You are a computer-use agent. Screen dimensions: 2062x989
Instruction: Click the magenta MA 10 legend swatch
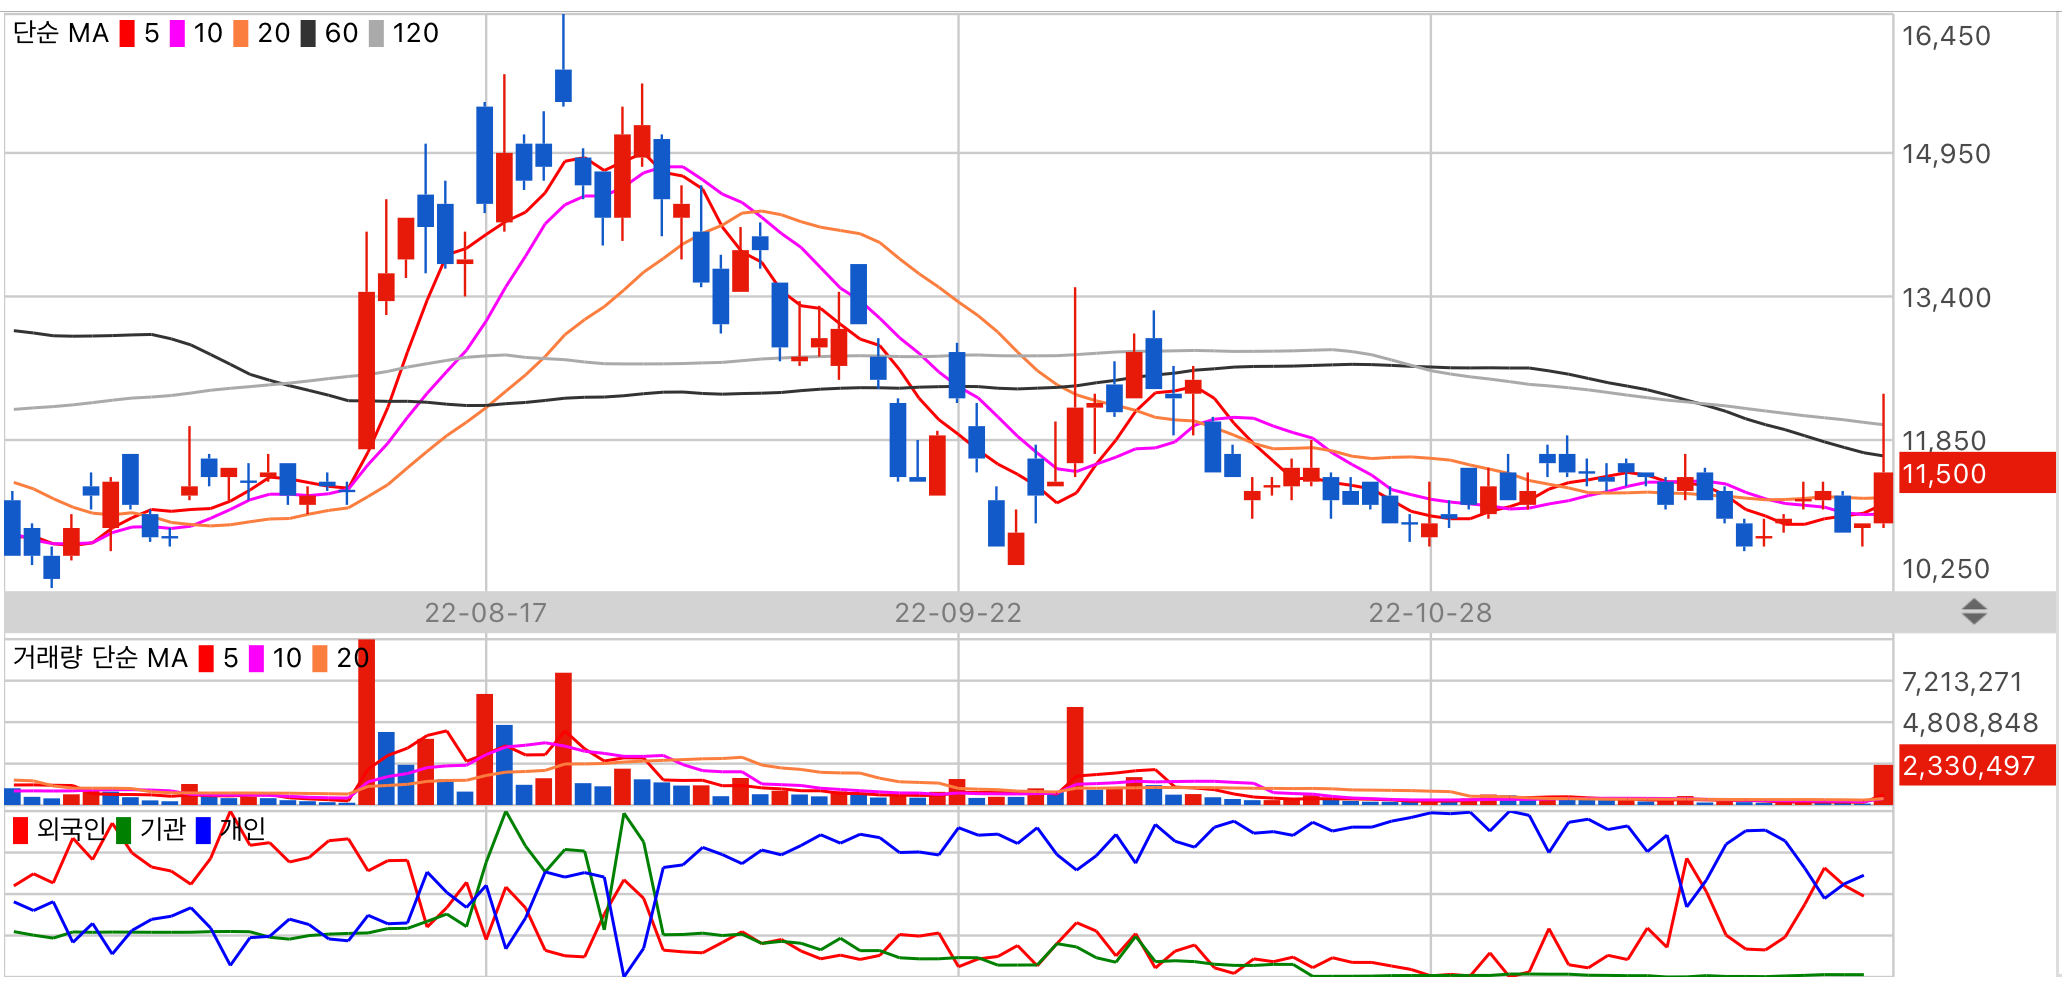(x=177, y=34)
